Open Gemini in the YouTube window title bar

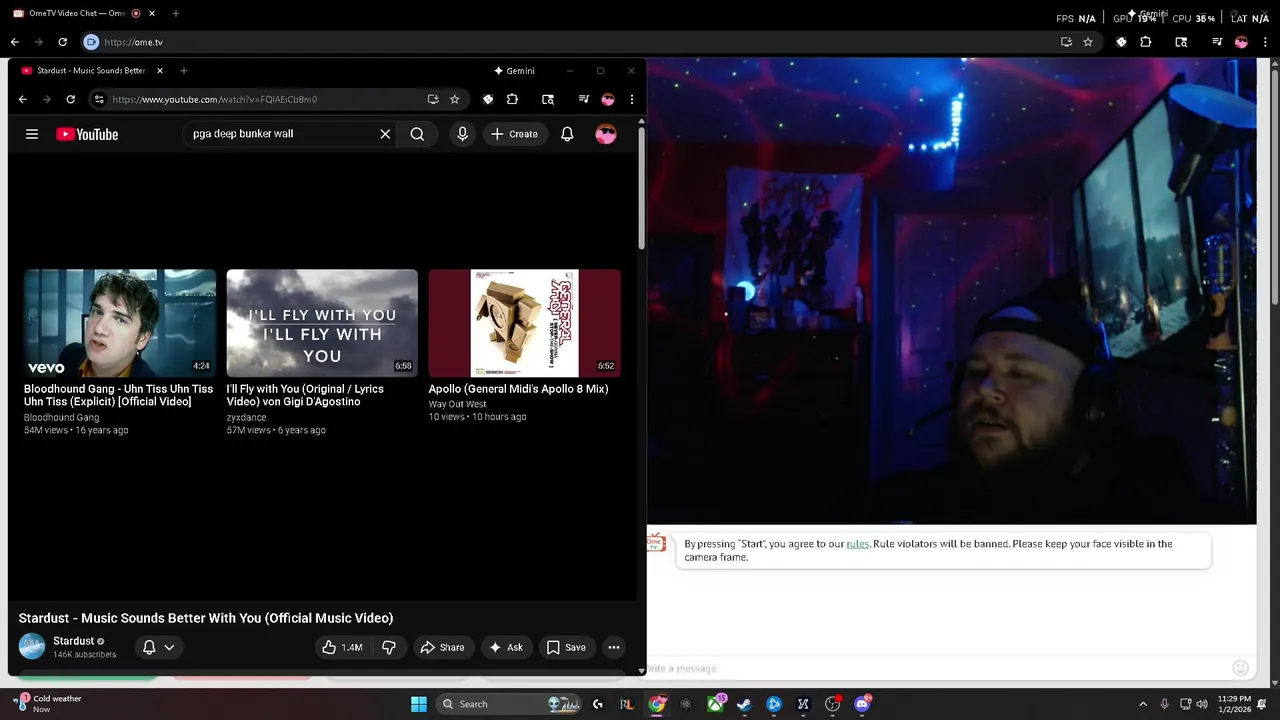pyautogui.click(x=514, y=71)
